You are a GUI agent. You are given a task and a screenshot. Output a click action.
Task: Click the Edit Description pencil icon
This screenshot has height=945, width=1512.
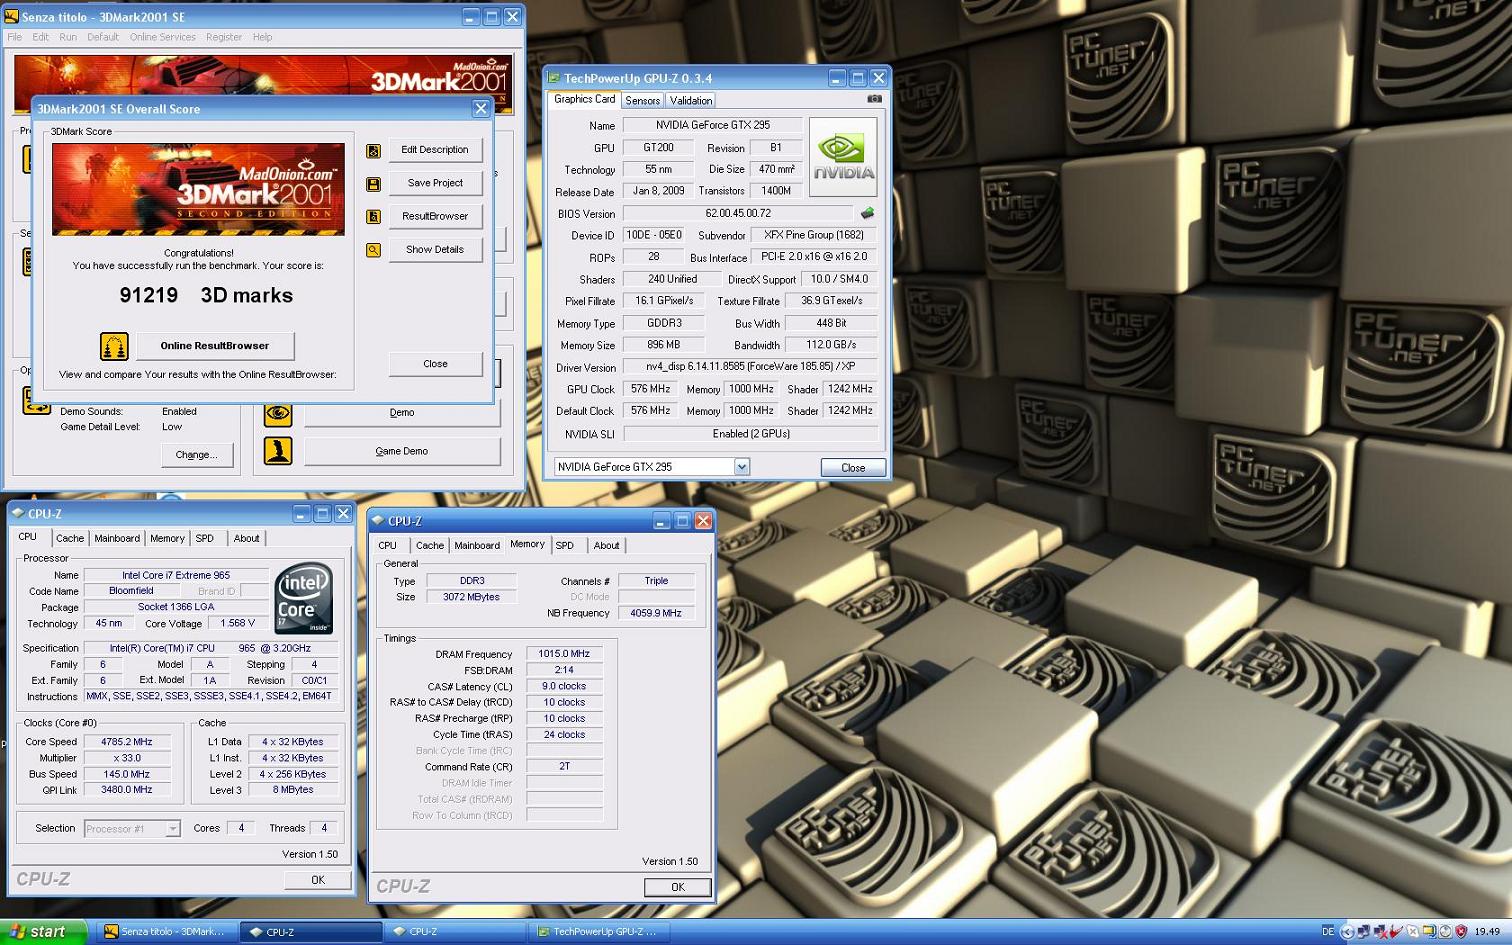(x=373, y=151)
